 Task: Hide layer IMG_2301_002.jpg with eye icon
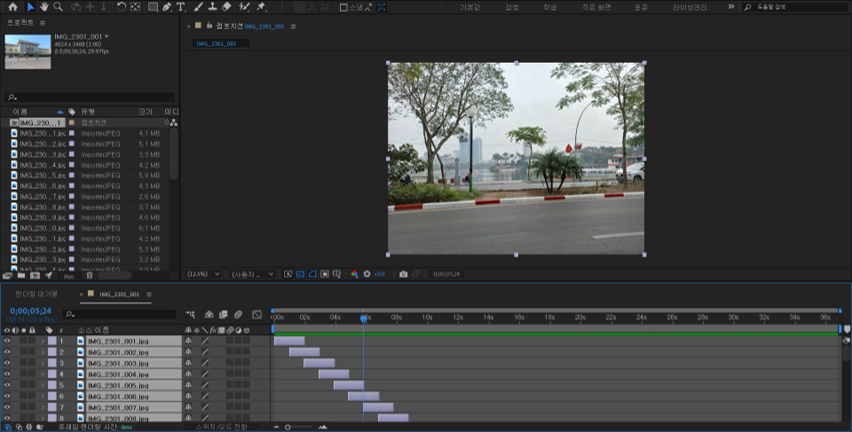point(7,352)
